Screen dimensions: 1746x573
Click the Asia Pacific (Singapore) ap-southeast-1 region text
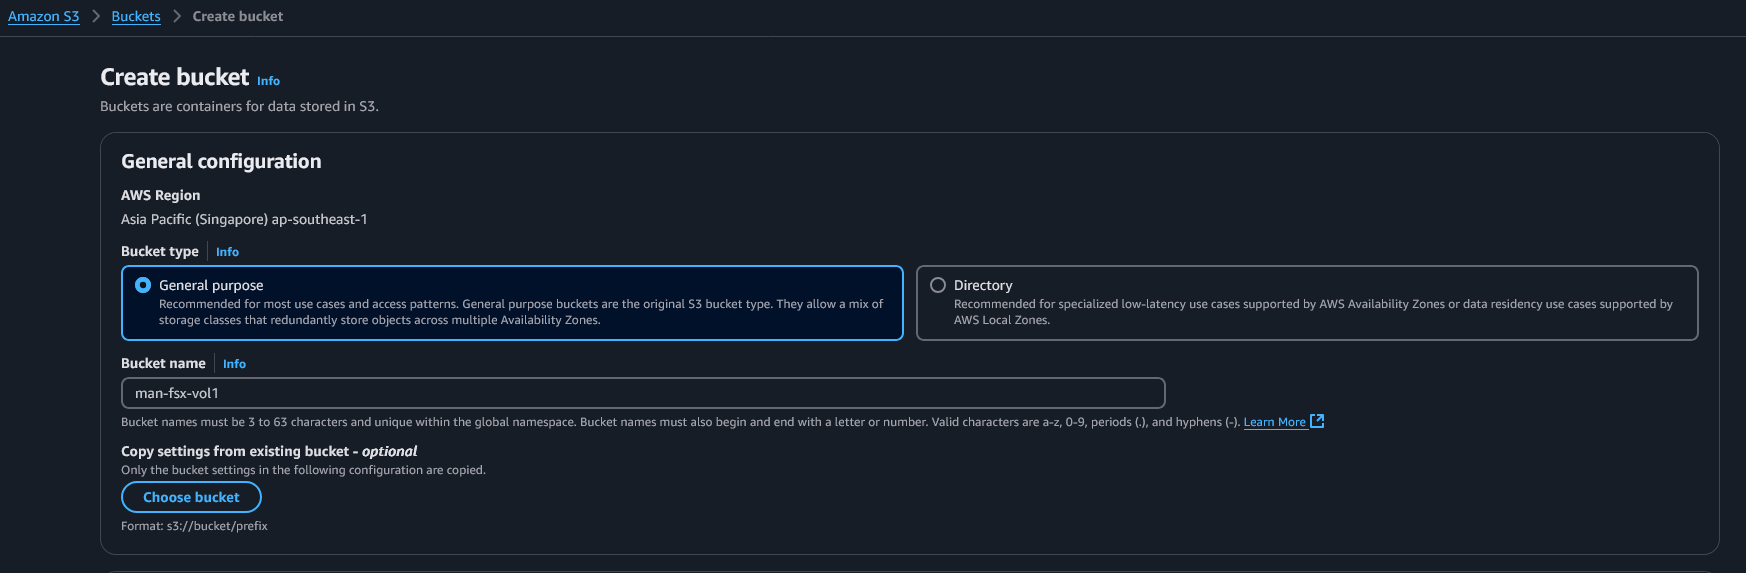pyautogui.click(x=244, y=219)
